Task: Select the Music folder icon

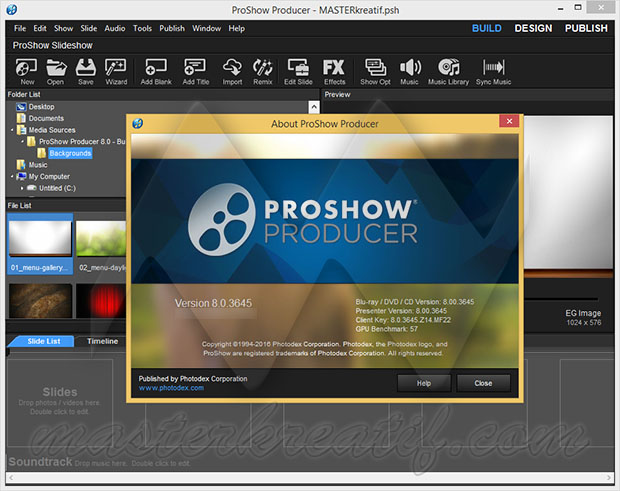Action: pyautogui.click(x=21, y=164)
